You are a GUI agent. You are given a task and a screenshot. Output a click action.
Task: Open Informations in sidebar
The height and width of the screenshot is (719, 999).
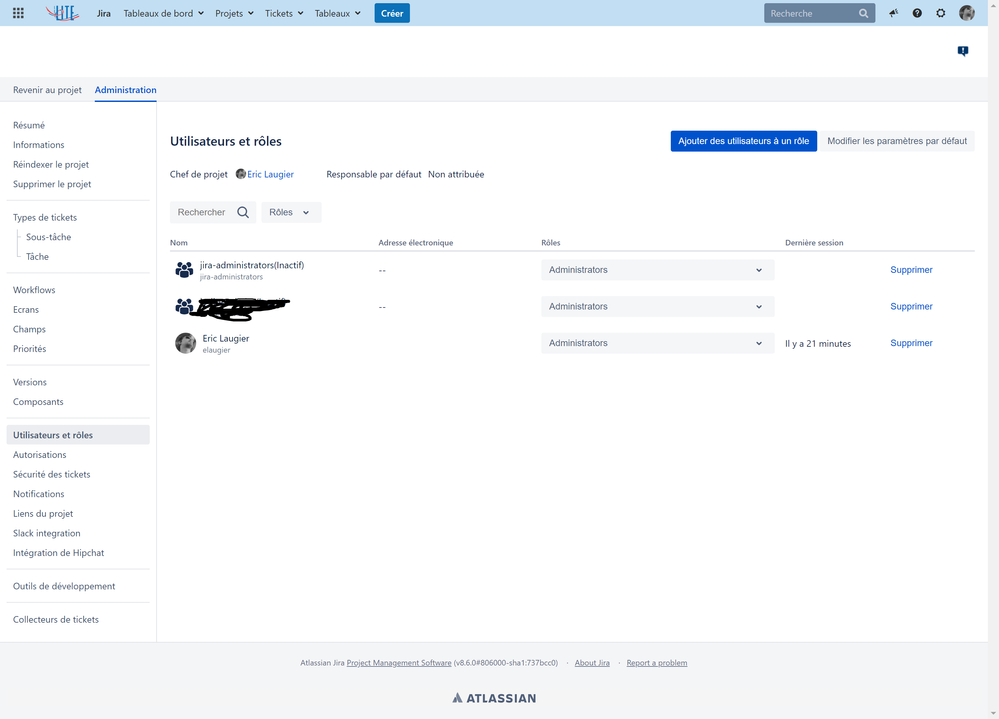[x=38, y=145]
